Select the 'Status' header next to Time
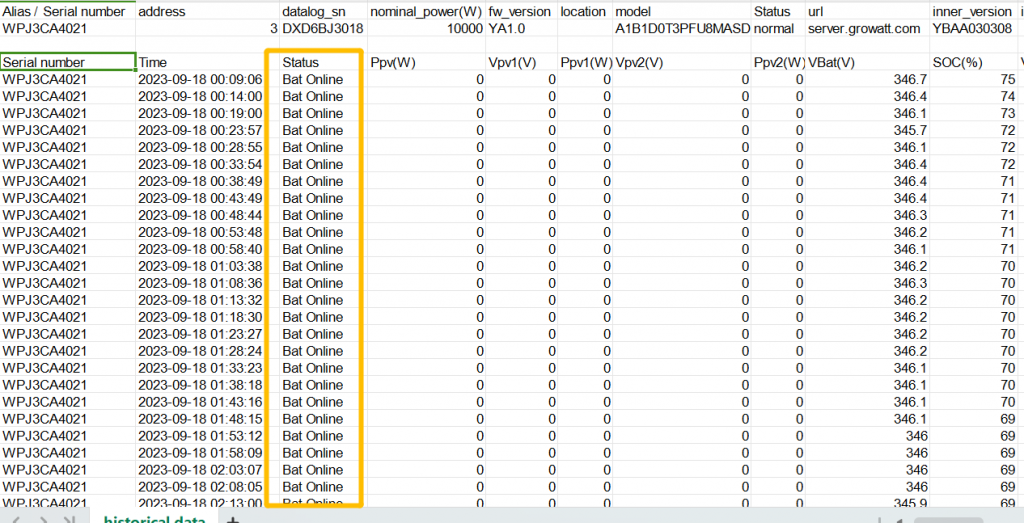 click(323, 63)
